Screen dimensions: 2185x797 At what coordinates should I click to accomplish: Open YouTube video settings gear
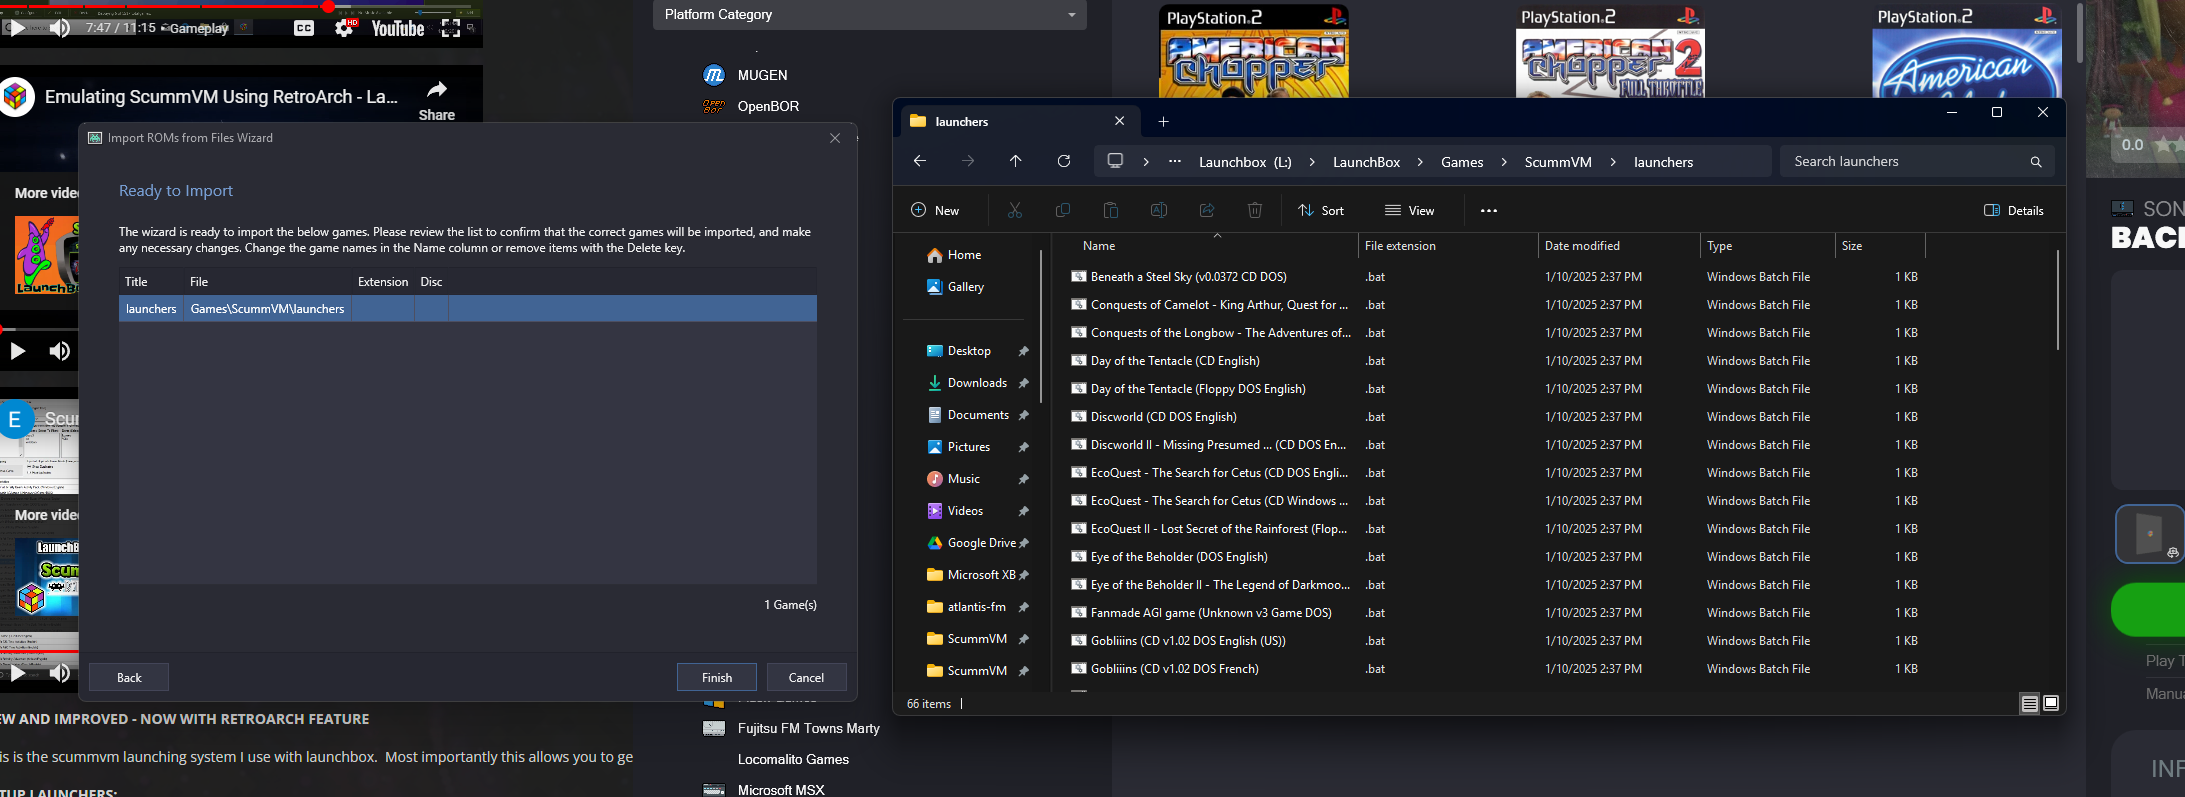tap(344, 28)
